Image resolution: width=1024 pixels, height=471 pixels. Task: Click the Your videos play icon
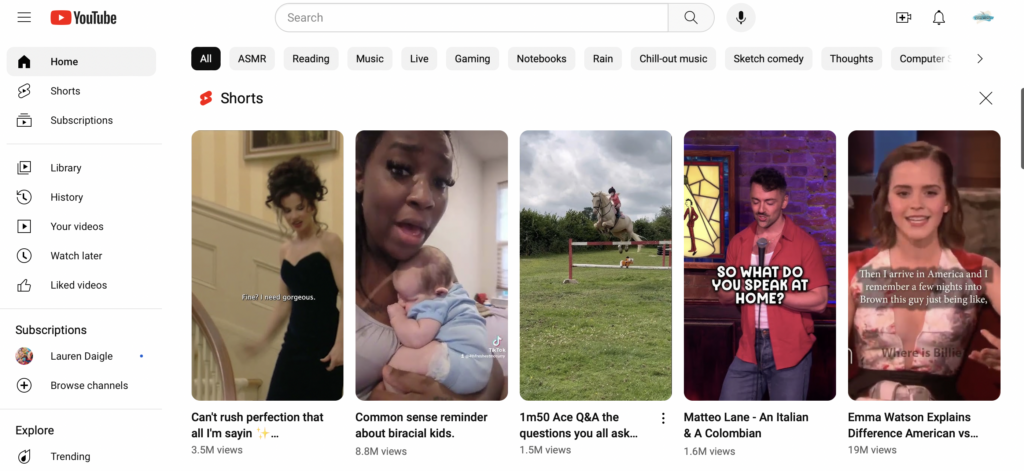tap(24, 227)
